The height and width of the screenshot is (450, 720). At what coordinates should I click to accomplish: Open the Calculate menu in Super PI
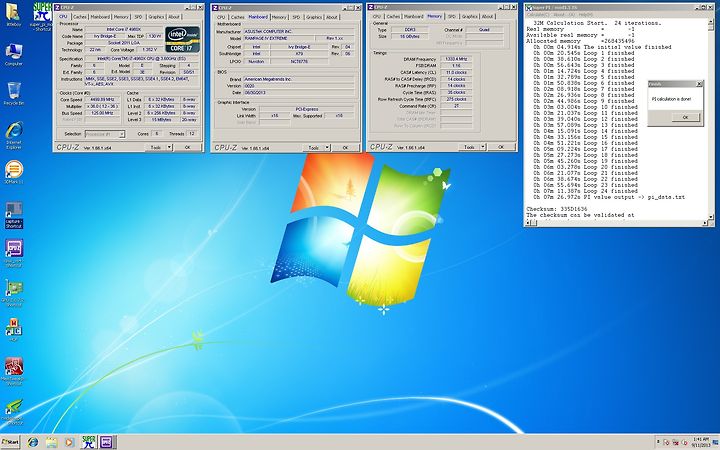[539, 15]
